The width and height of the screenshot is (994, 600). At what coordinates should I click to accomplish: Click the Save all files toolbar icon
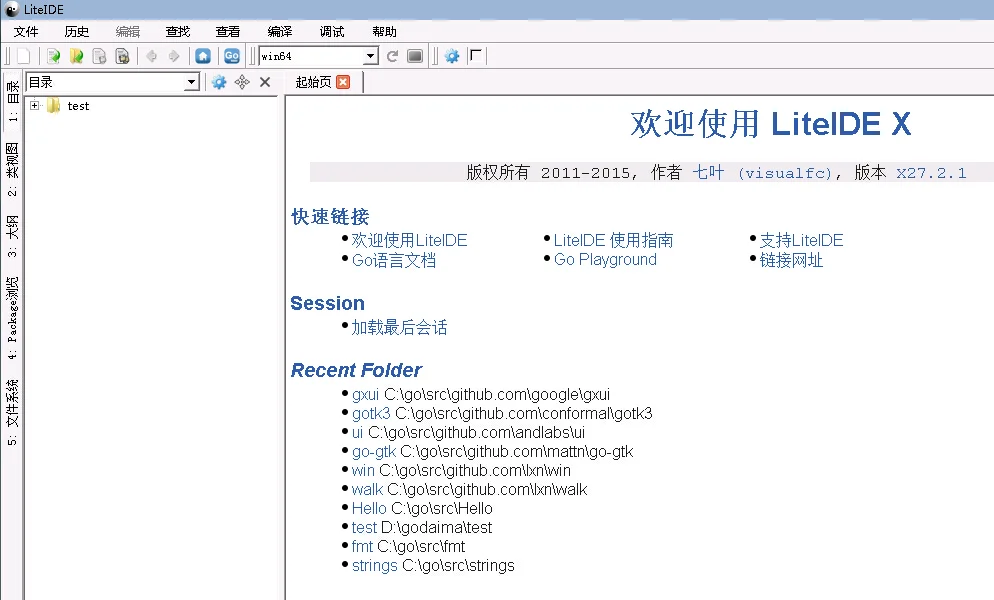point(122,56)
